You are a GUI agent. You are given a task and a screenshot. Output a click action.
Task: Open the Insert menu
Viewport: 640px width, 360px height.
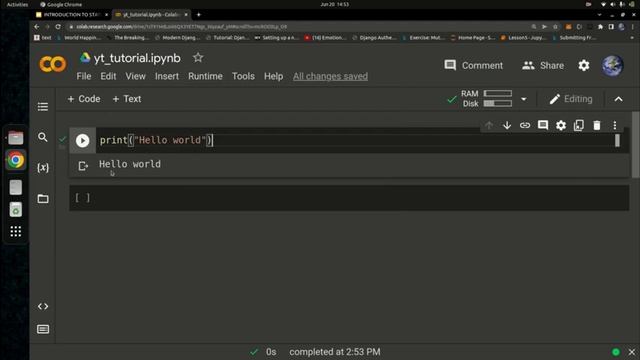pyautogui.click(x=167, y=76)
